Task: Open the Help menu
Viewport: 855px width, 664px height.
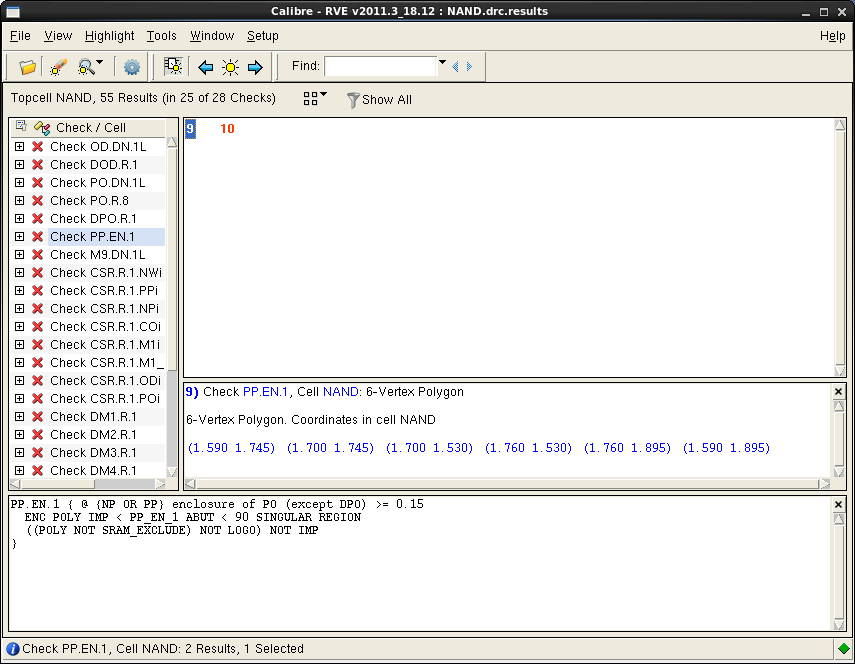Action: 832,36
